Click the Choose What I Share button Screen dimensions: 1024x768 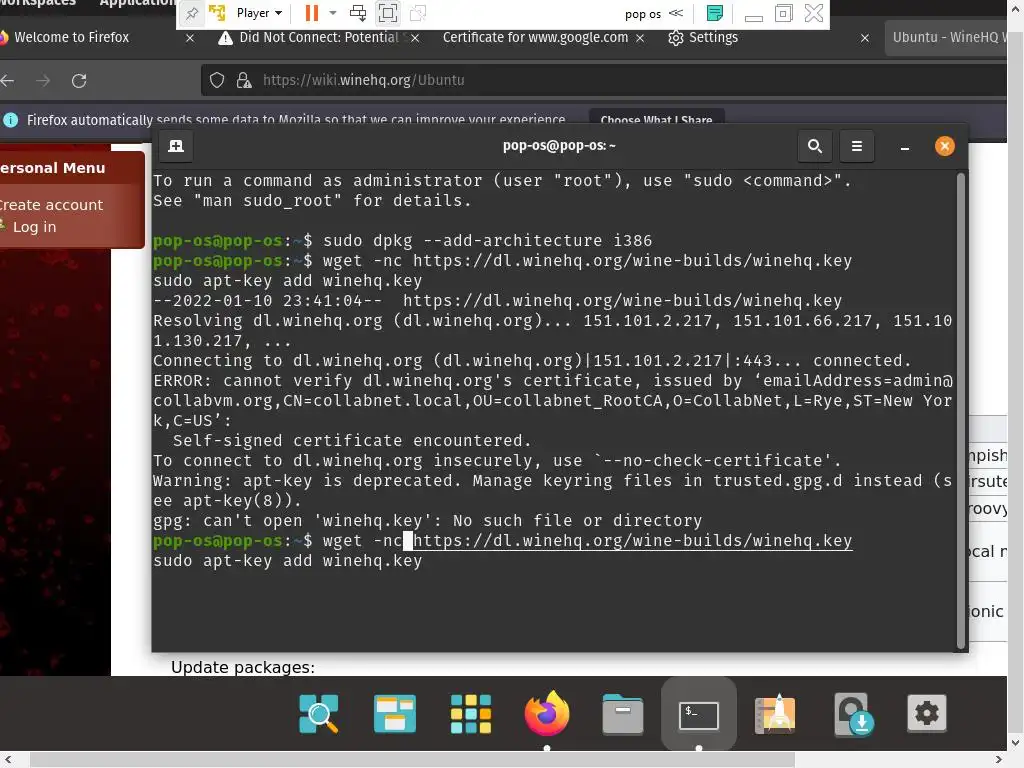click(656, 120)
